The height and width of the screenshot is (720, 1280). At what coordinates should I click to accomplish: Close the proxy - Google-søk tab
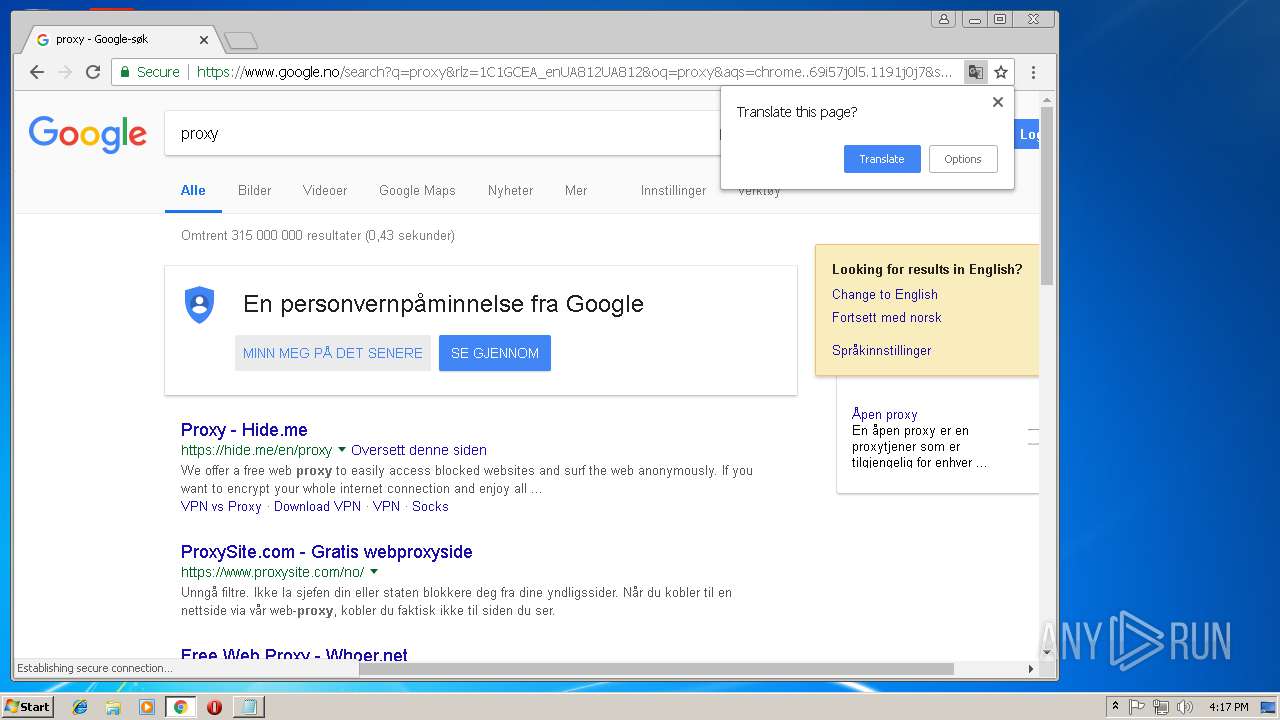[x=204, y=40]
